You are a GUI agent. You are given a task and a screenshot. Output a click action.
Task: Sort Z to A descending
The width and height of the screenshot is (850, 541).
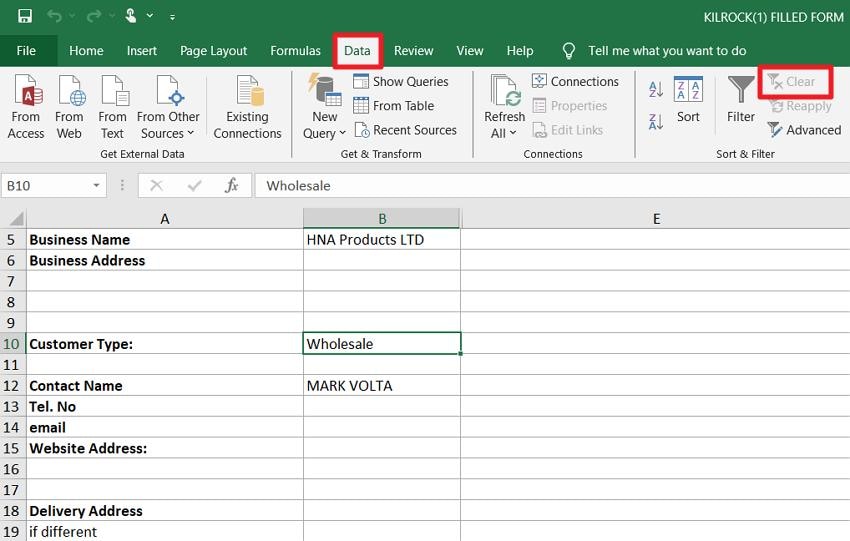[656, 121]
